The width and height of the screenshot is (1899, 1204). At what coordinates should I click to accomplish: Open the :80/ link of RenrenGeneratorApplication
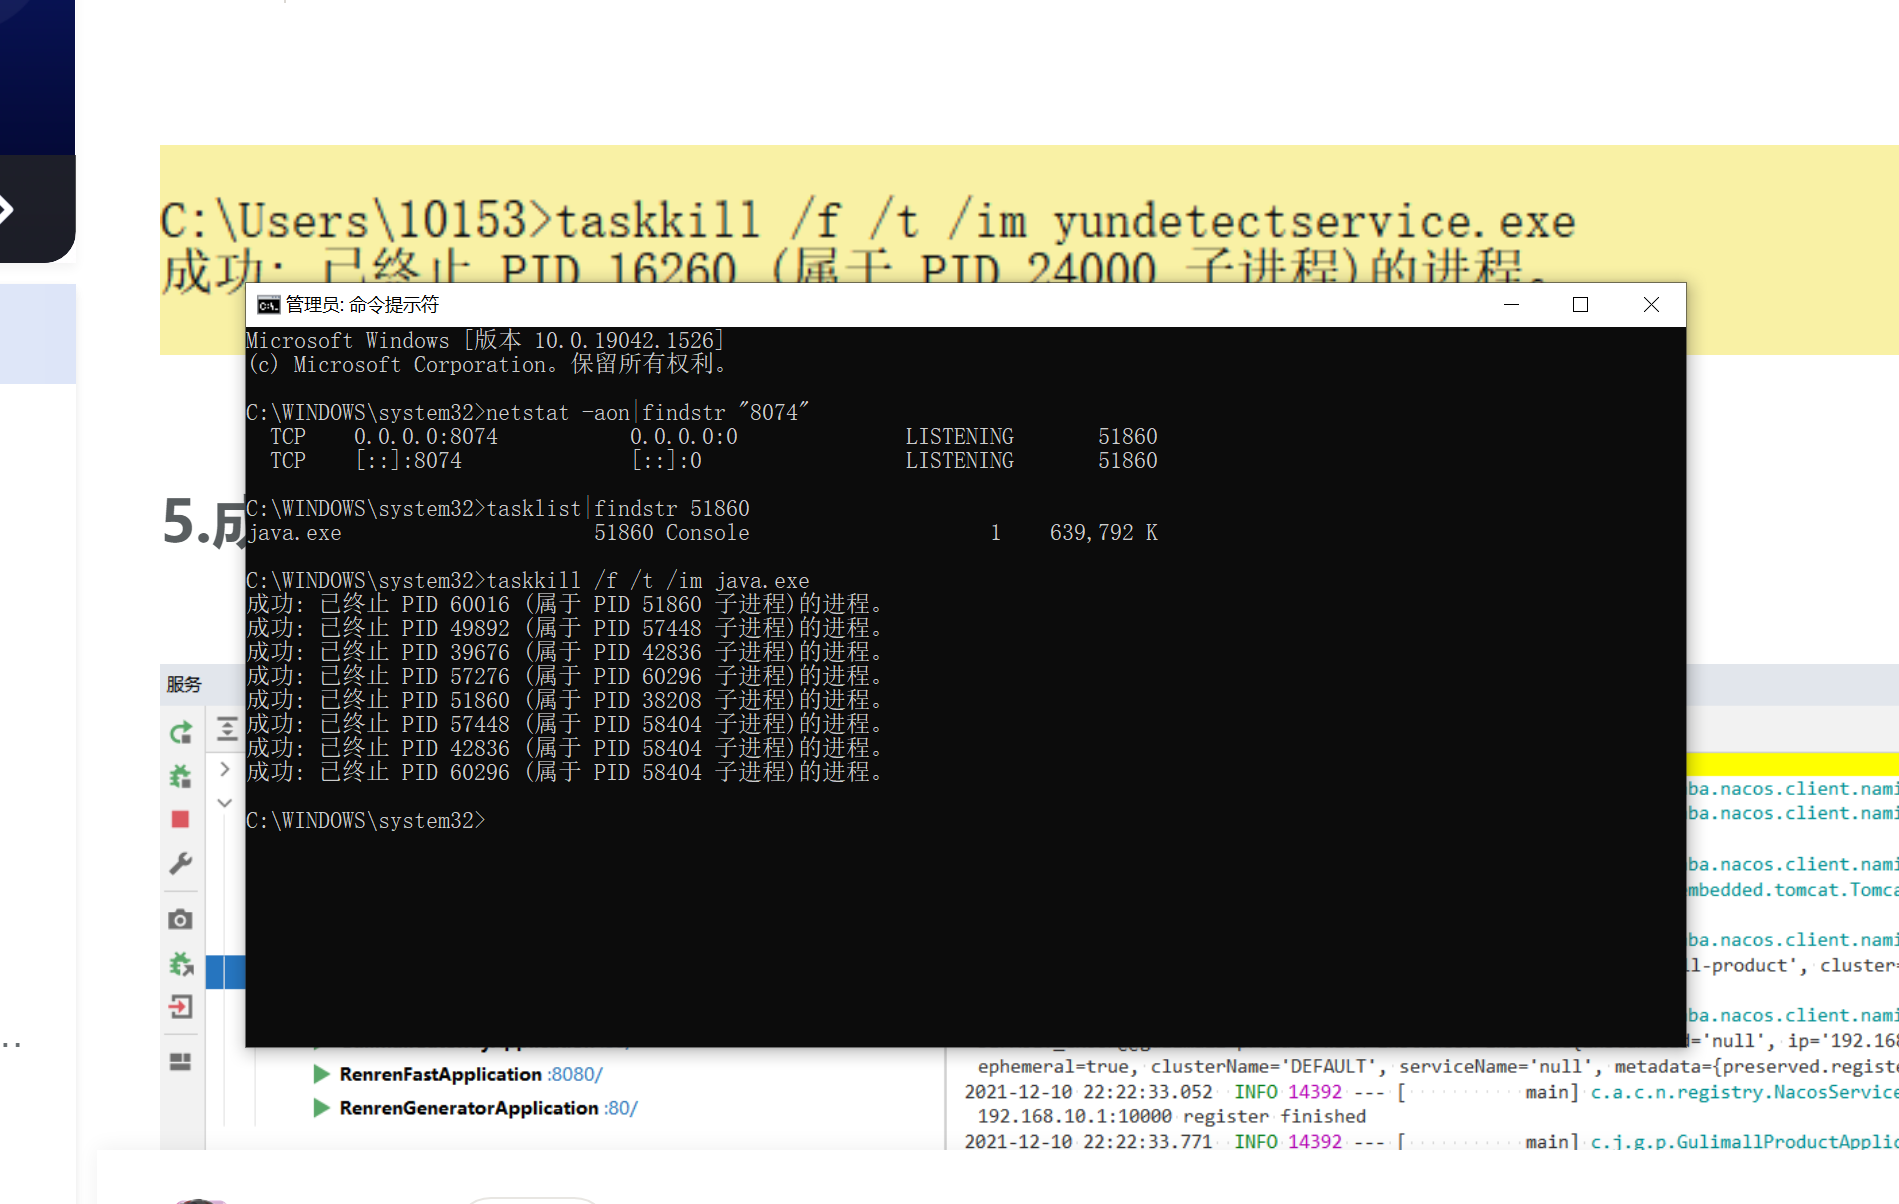[621, 1108]
